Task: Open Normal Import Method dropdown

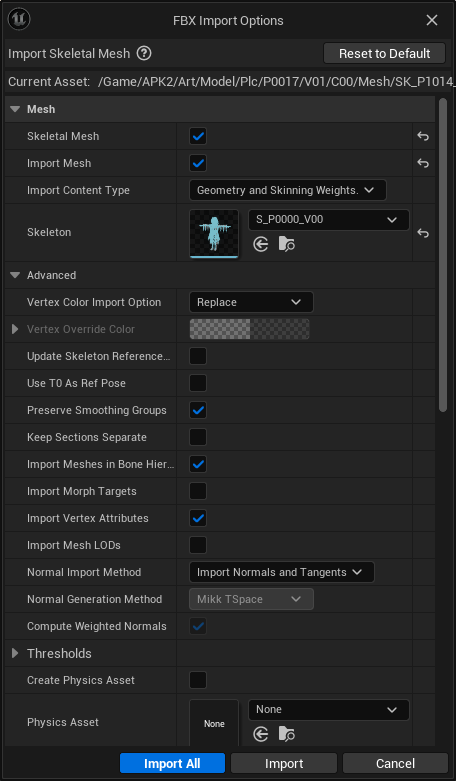Action: coord(282,572)
